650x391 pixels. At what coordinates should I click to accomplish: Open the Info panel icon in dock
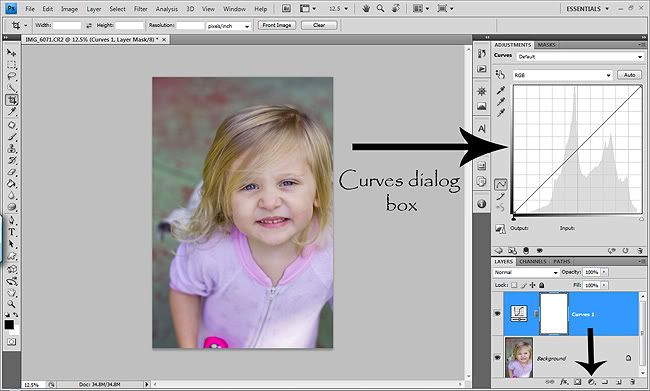coord(482,204)
